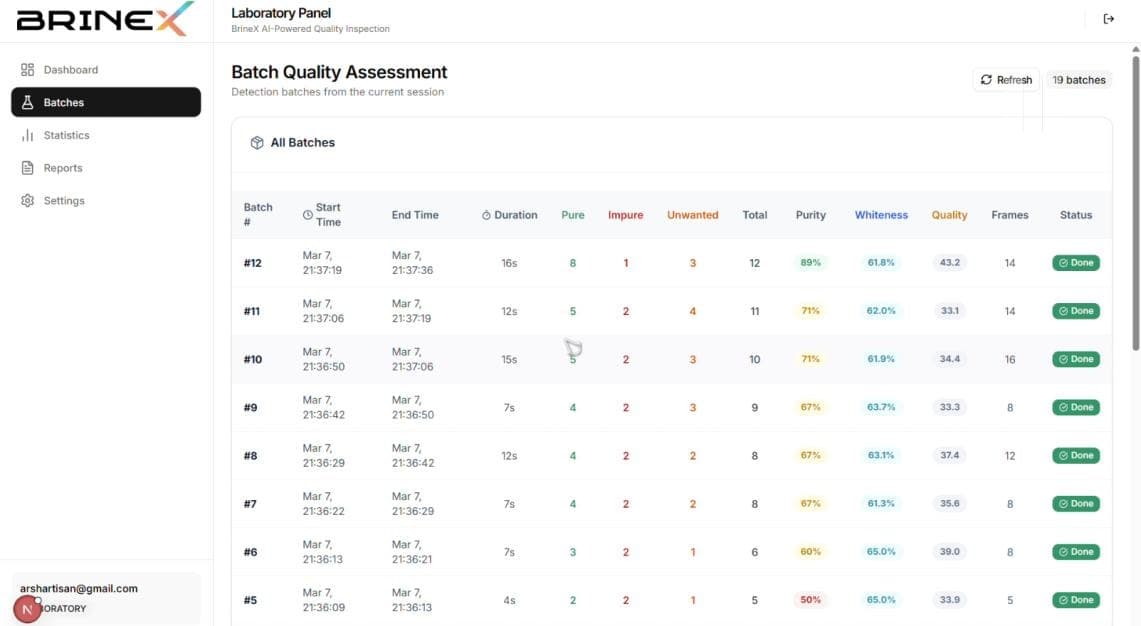The height and width of the screenshot is (626, 1141).
Task: Click batch number #7
Action: pos(250,504)
